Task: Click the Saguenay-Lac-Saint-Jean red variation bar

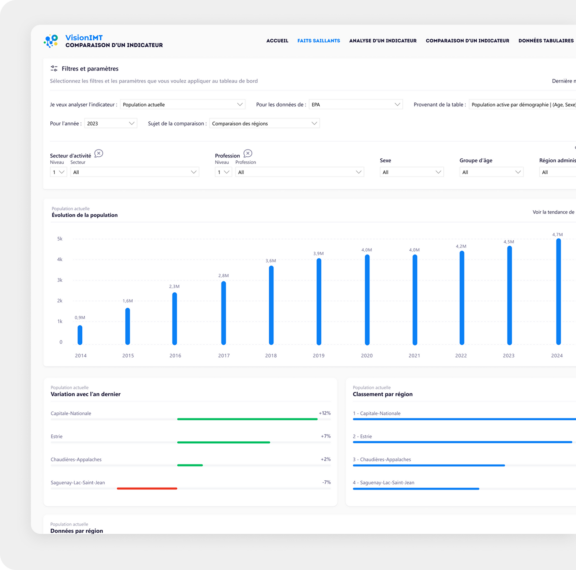Action: click(x=147, y=488)
